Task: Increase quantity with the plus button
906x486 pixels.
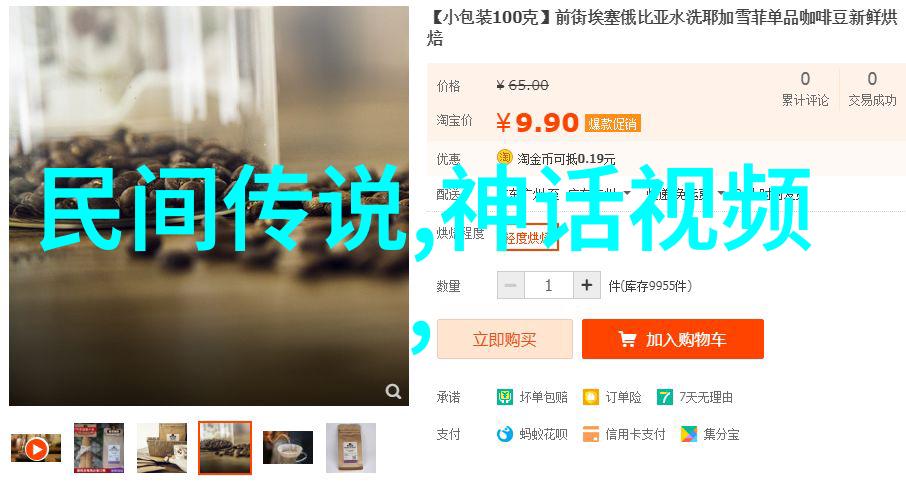Action: pyautogui.click(x=586, y=285)
